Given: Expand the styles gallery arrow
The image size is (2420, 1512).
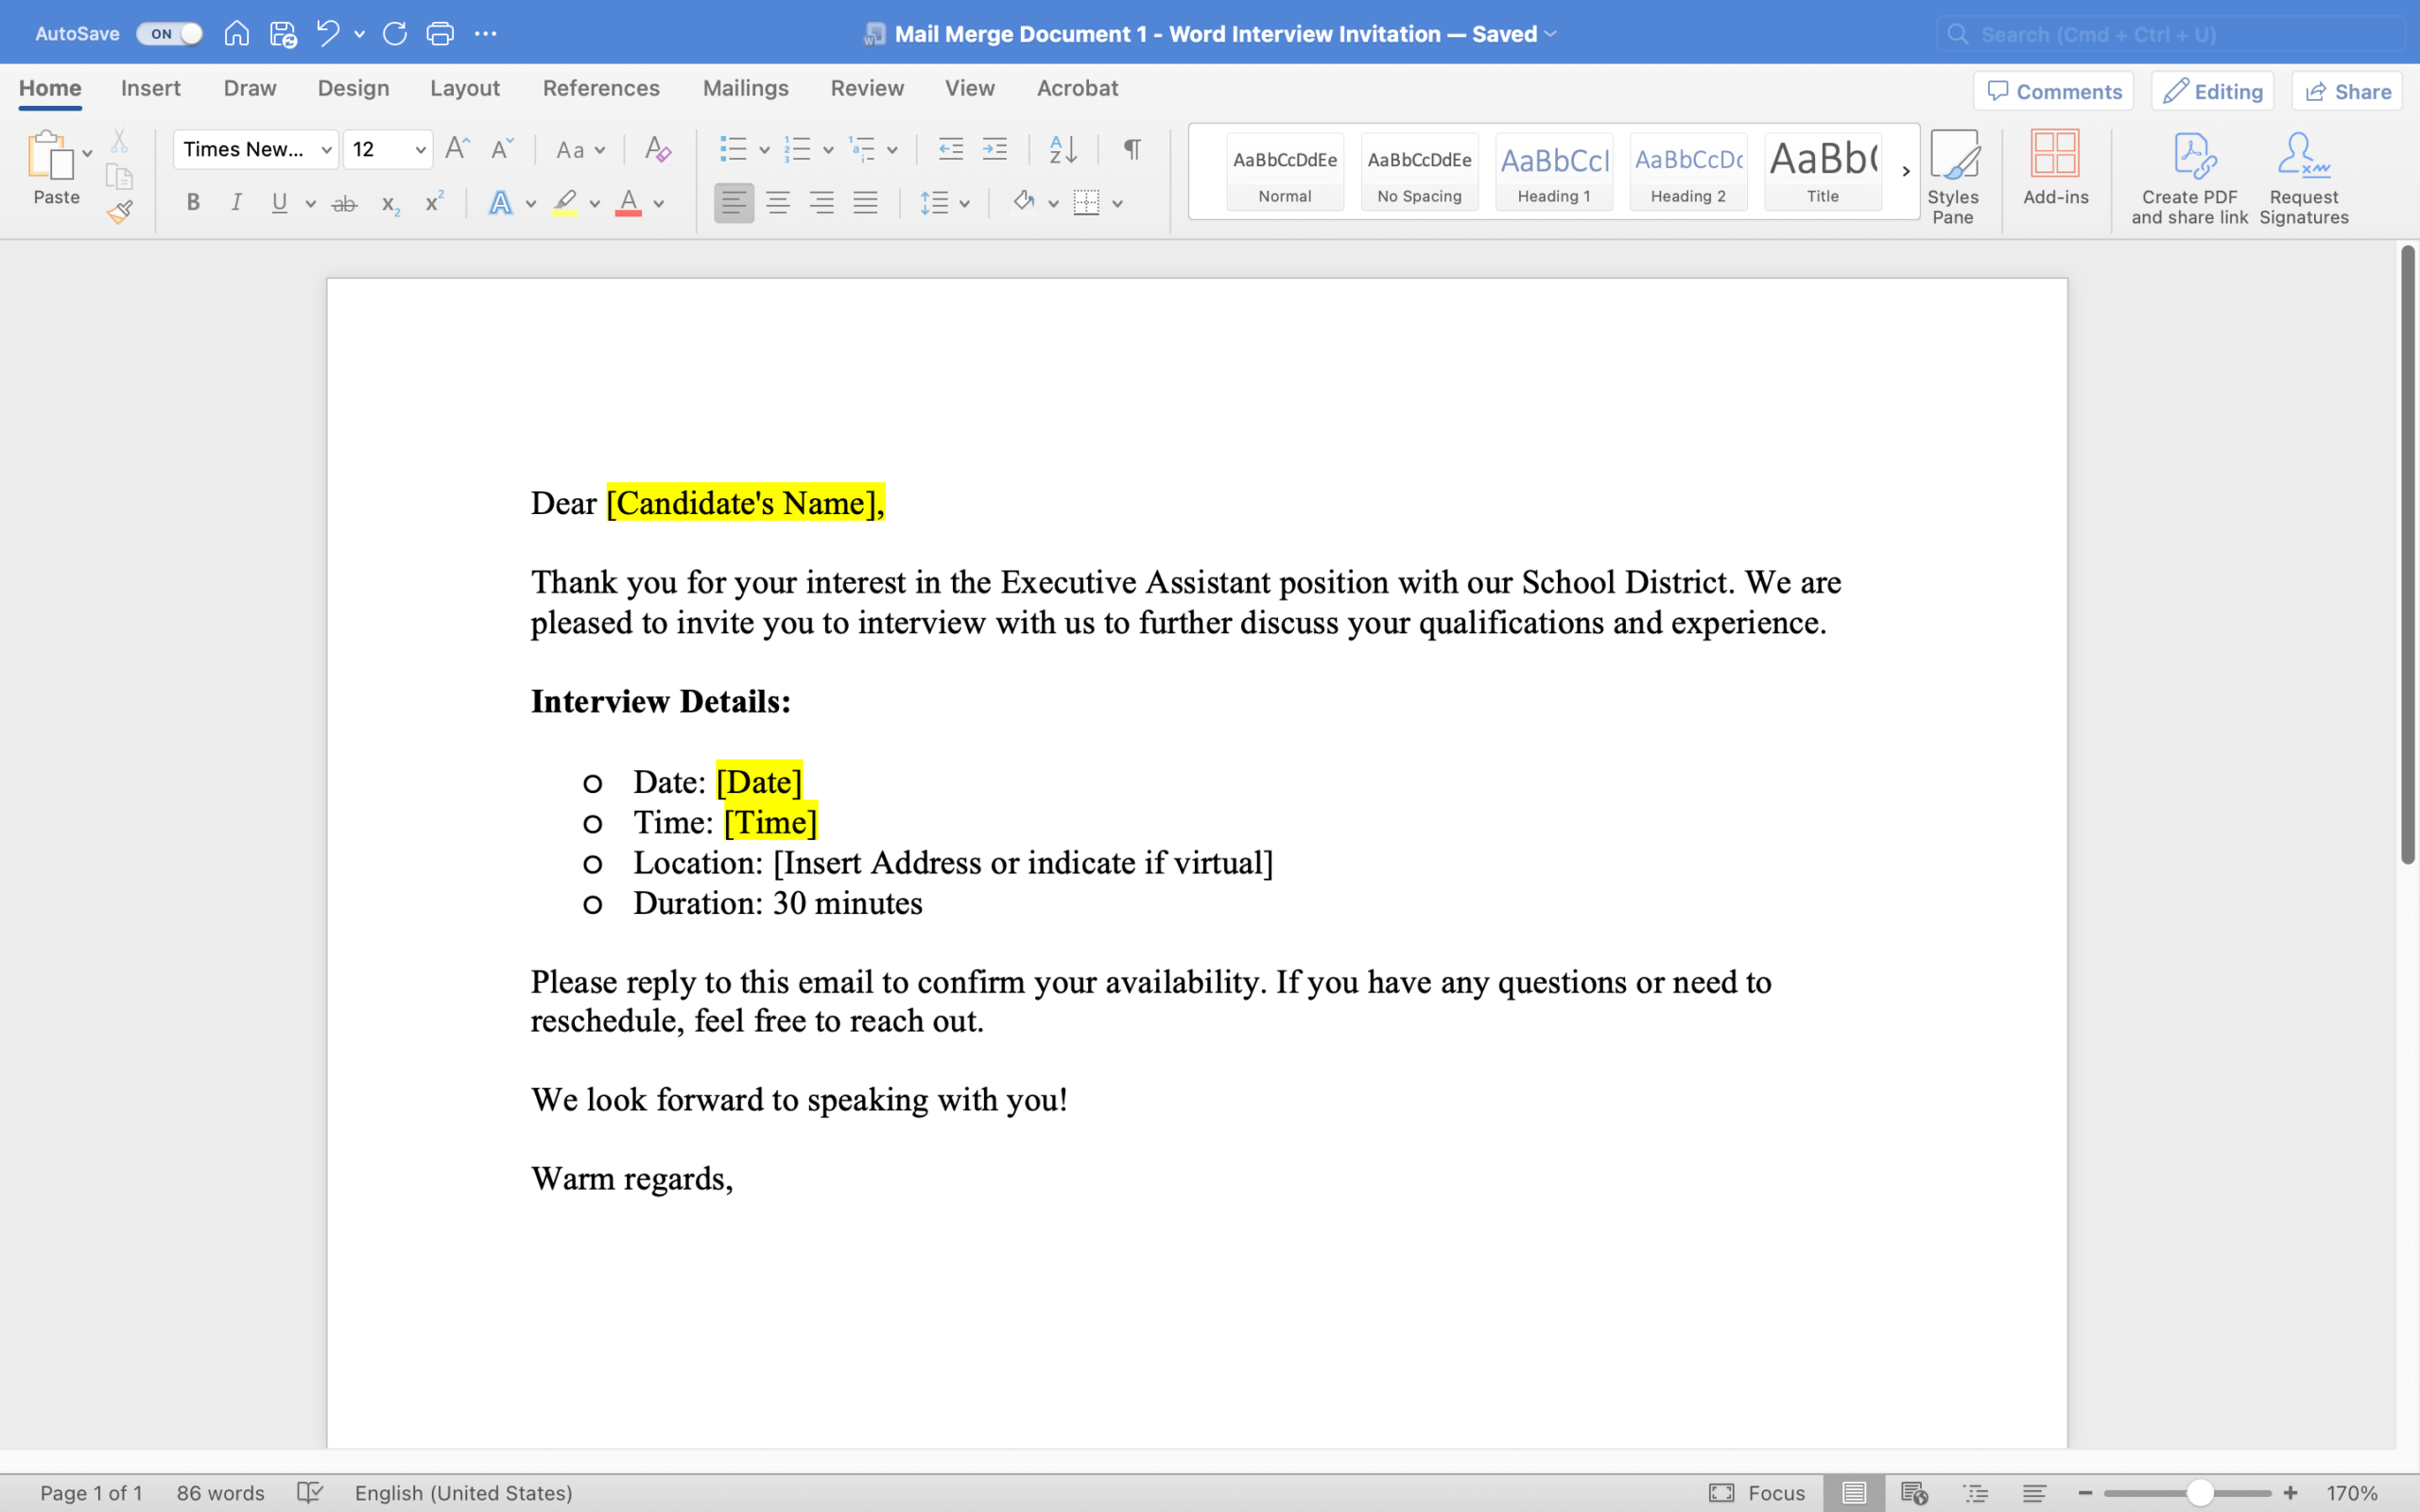Looking at the screenshot, I should (x=1905, y=171).
